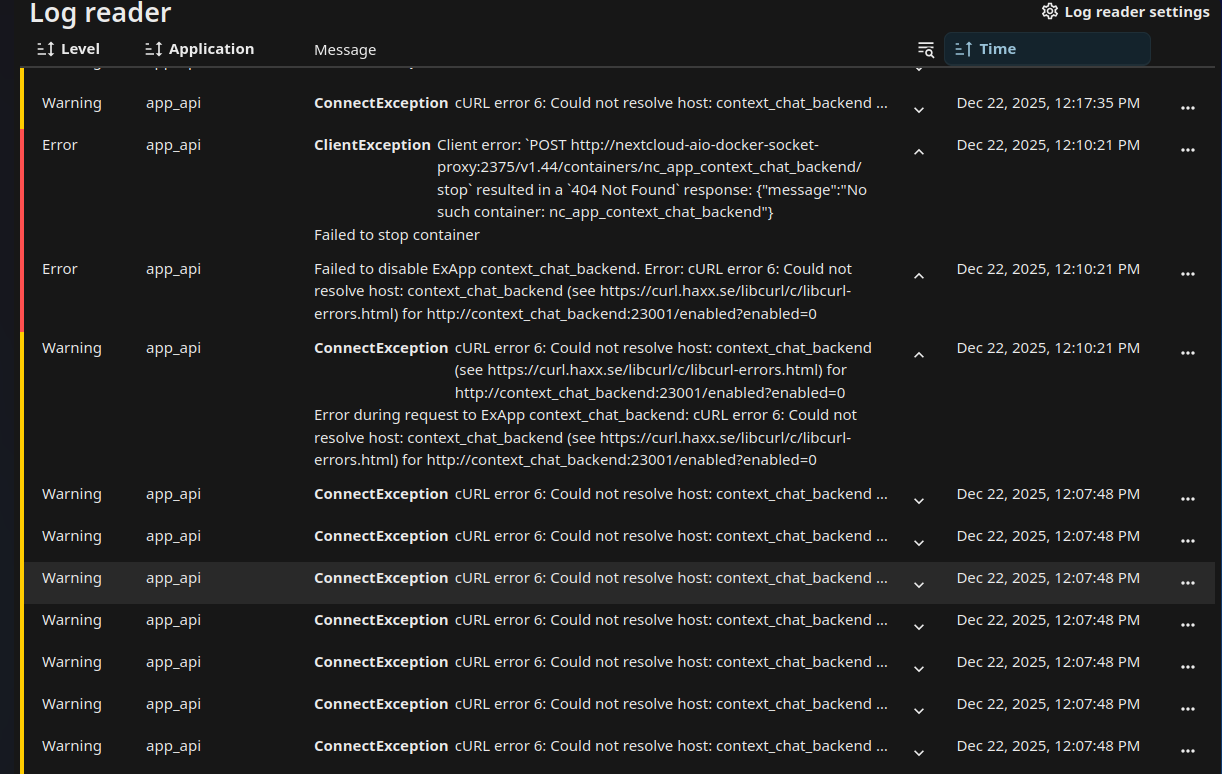Open actions menu for 12:10:21 PM warning row
The width and height of the screenshot is (1222, 774).
(x=1187, y=353)
